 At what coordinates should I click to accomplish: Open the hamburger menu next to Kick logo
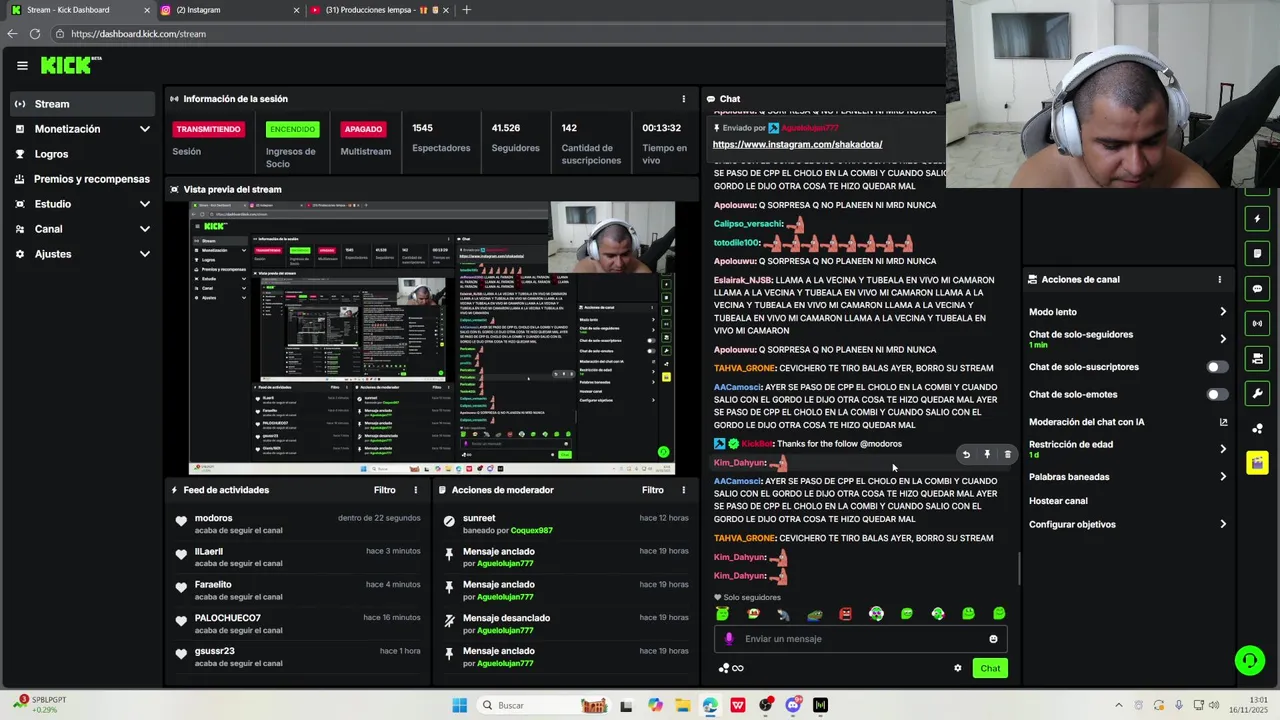[x=22, y=66]
